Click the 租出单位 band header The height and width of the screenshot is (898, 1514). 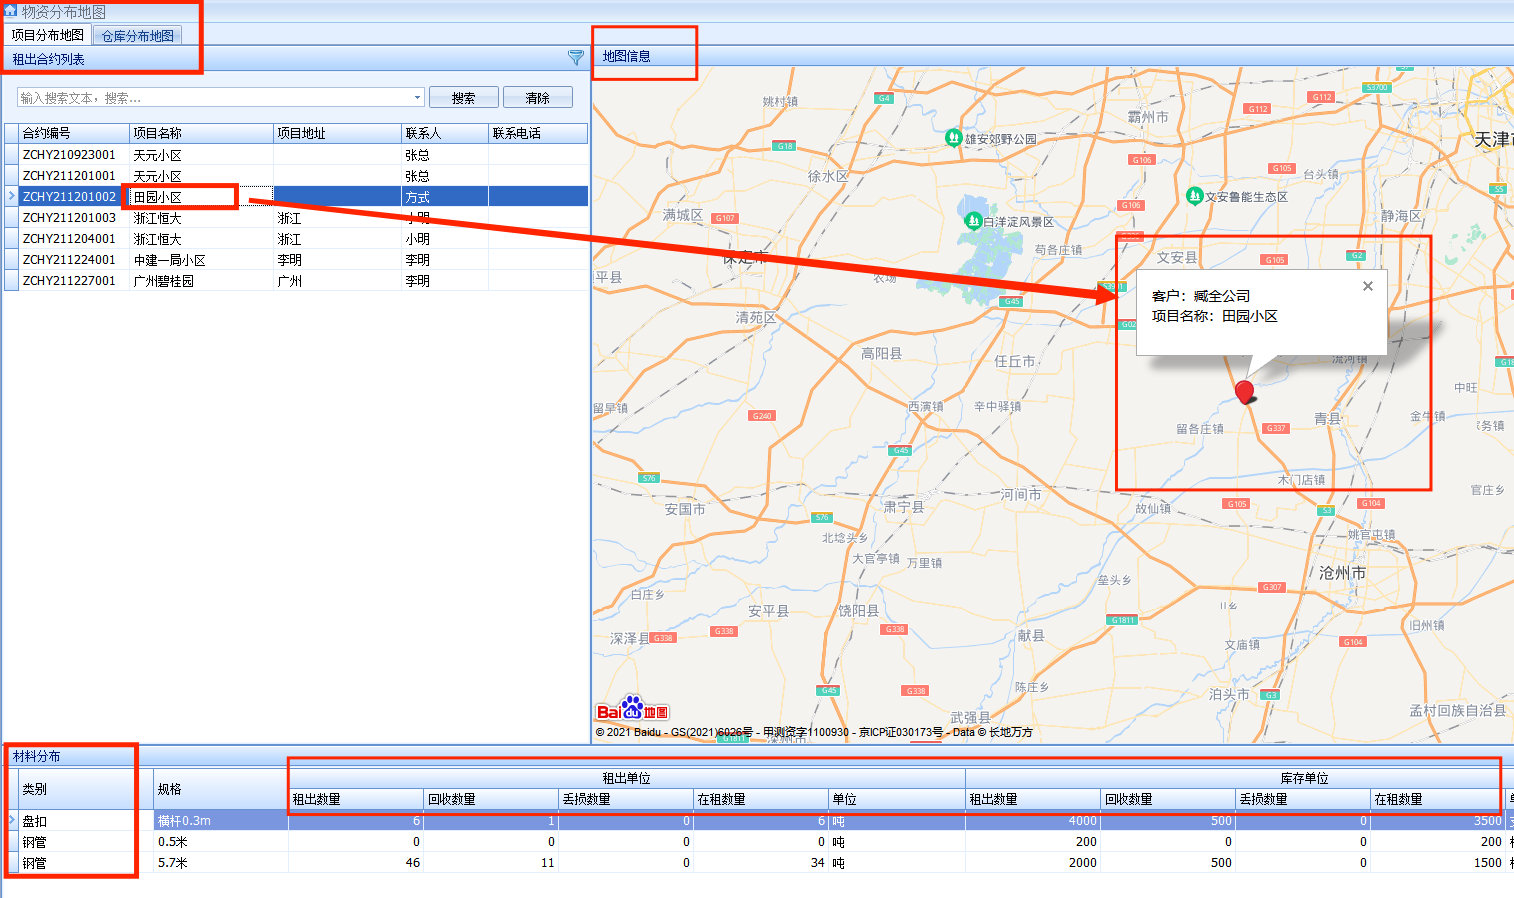(627, 778)
